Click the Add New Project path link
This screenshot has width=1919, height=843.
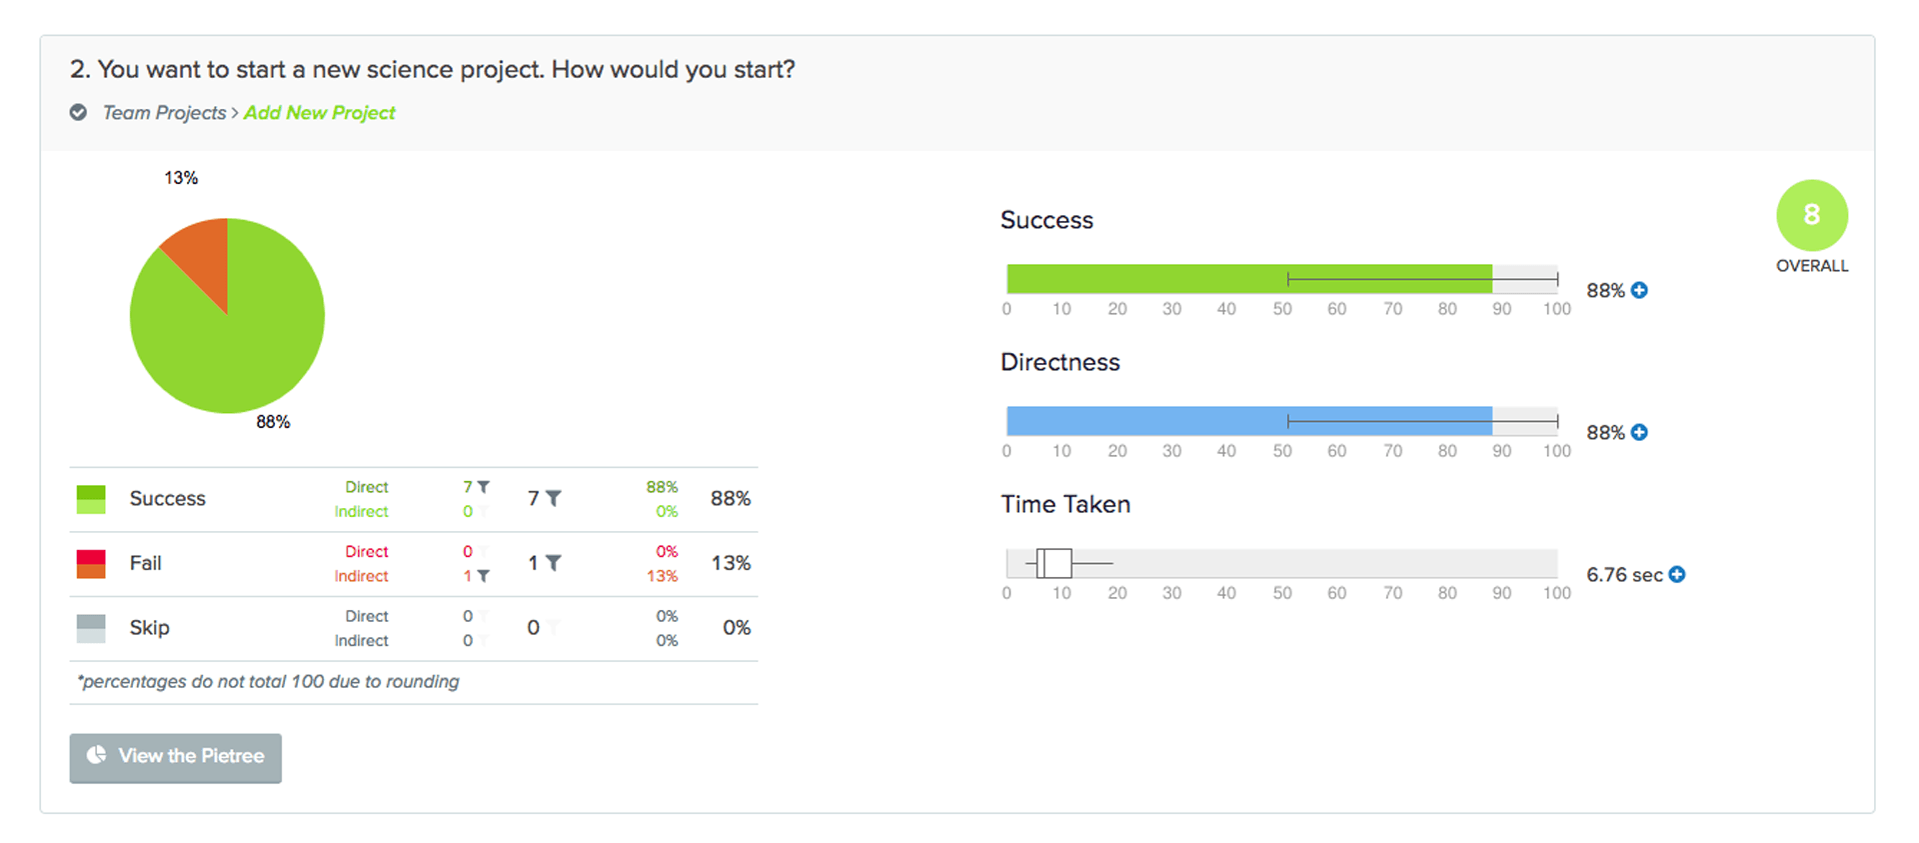[319, 113]
